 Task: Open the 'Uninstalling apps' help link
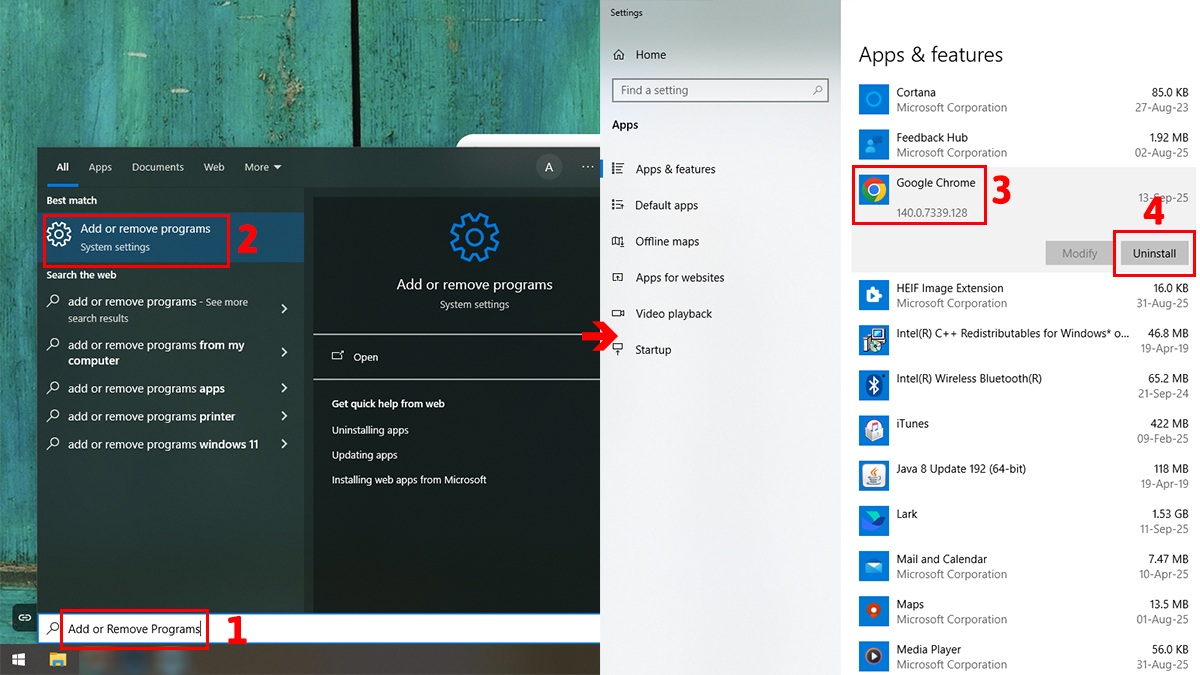pos(370,430)
